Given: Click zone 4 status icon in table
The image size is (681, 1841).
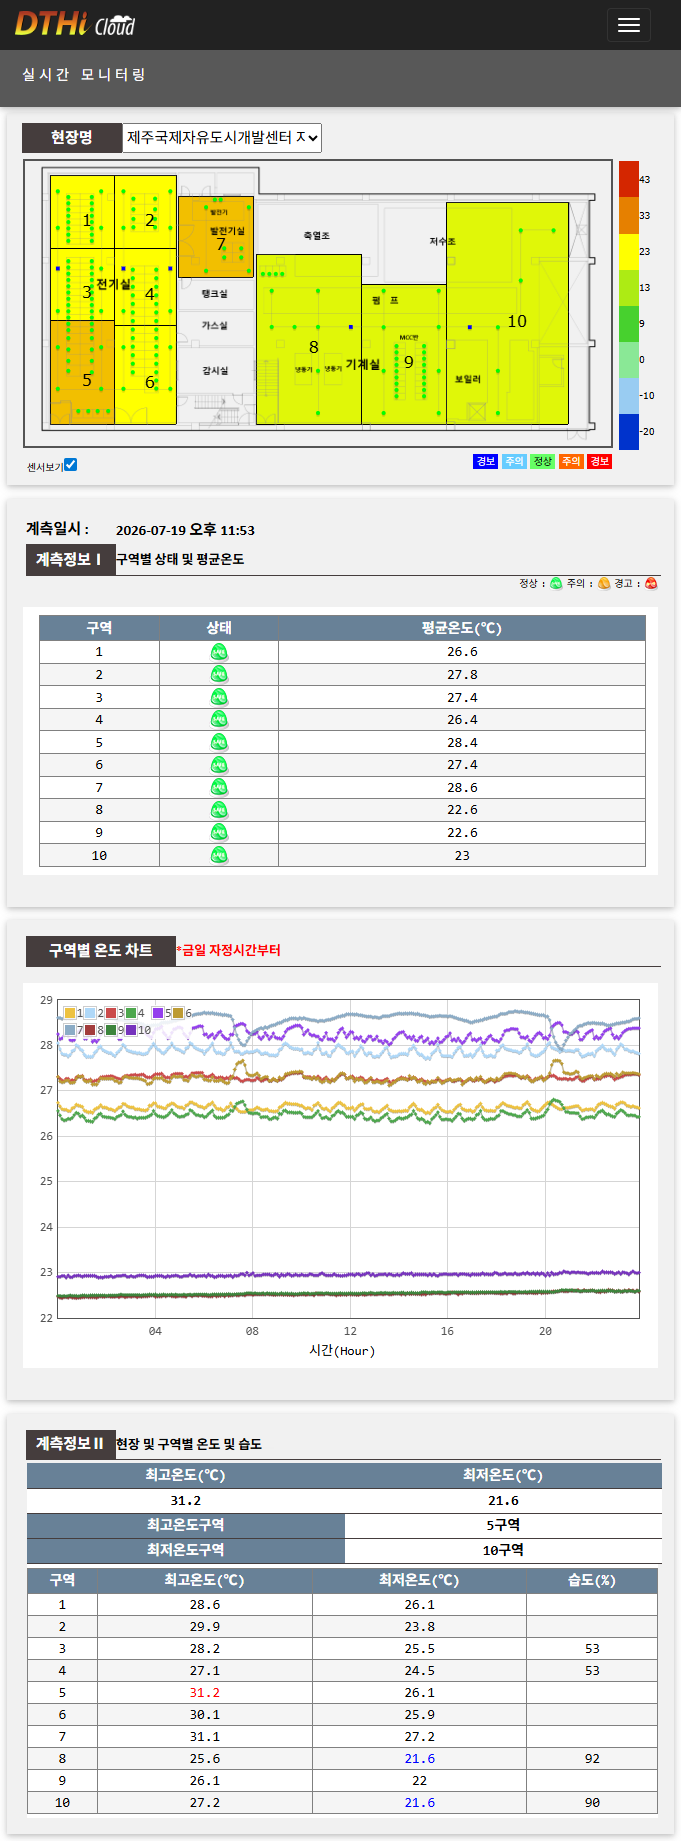Looking at the screenshot, I should click(x=219, y=720).
